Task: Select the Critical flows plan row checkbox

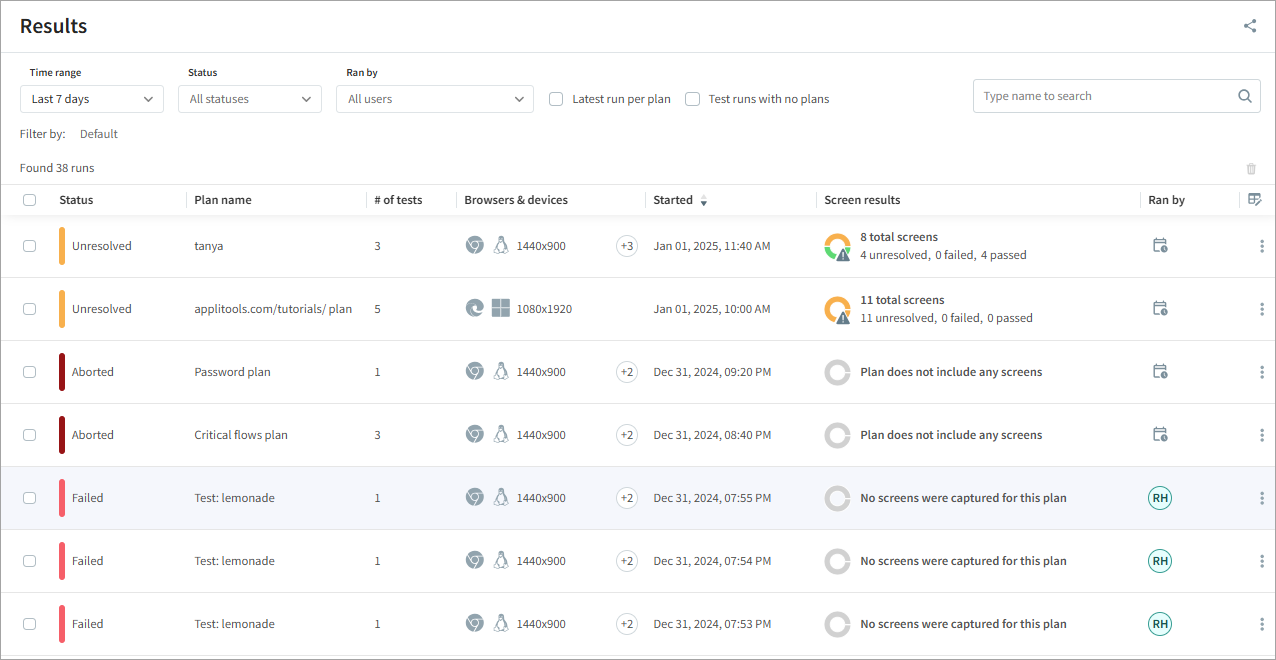Action: tap(30, 435)
